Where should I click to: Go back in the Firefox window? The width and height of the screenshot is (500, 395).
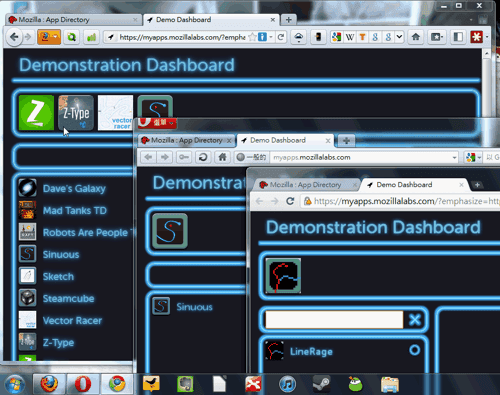point(14,37)
